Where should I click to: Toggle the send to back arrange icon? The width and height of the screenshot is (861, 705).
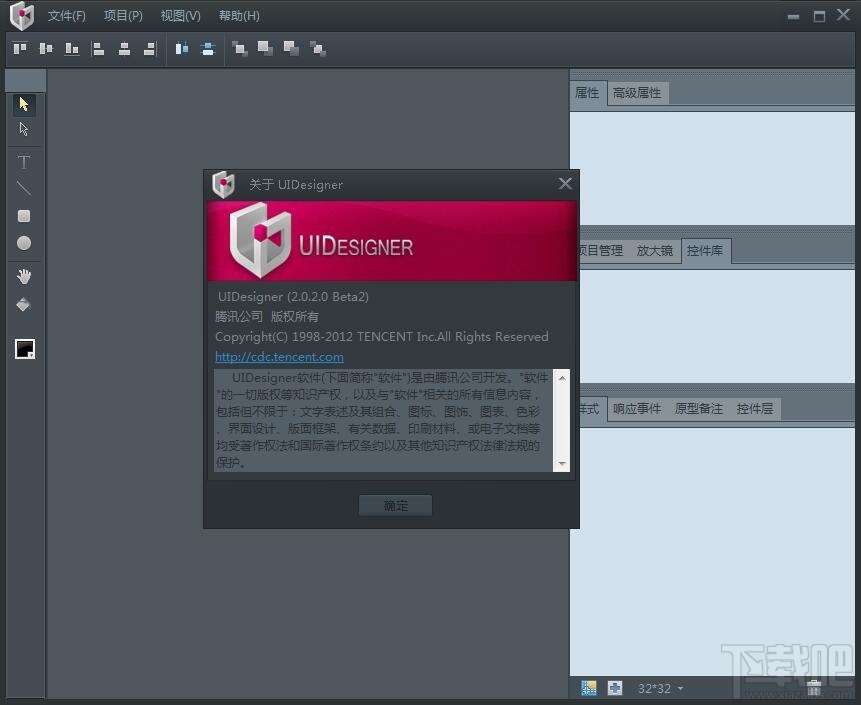(318, 48)
